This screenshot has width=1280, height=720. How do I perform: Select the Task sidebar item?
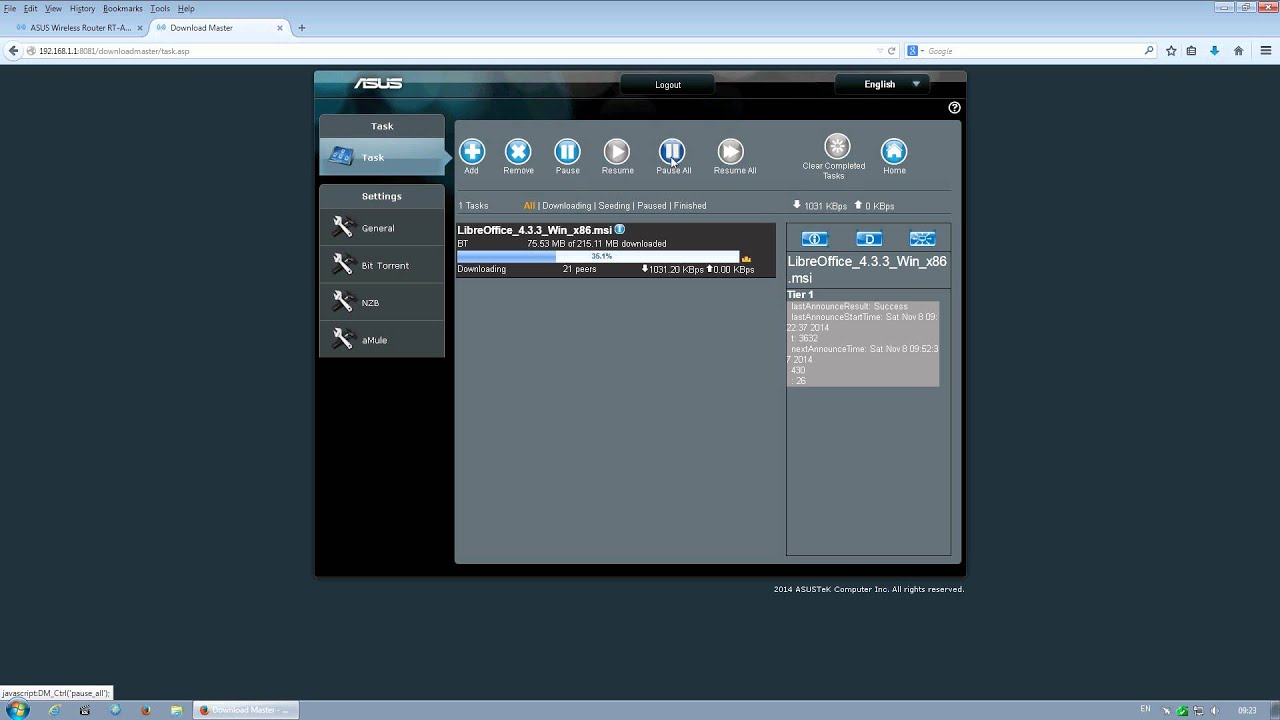tap(382, 157)
